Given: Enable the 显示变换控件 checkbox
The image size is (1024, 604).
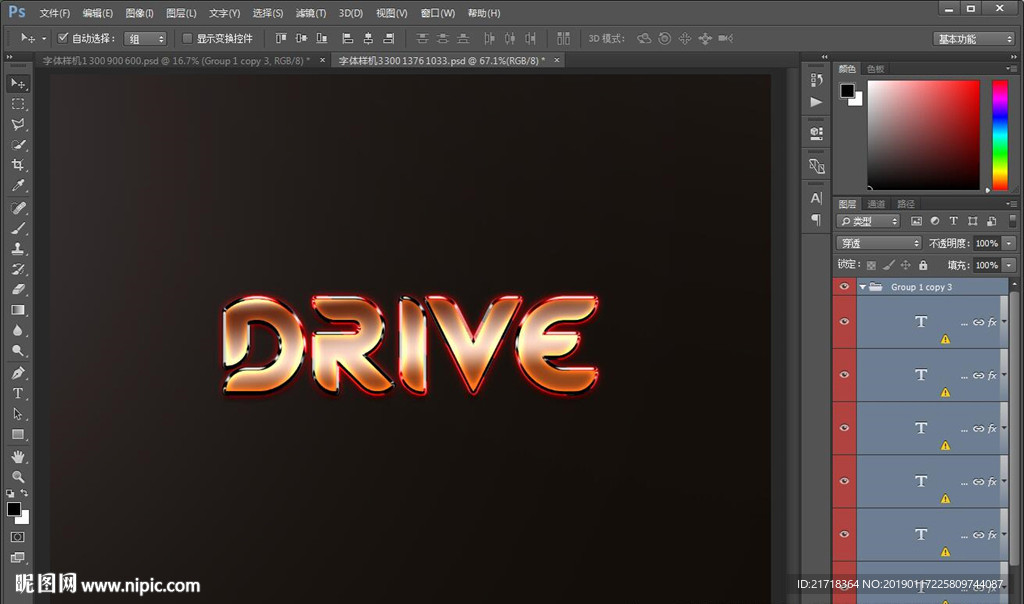Looking at the screenshot, I should point(187,38).
